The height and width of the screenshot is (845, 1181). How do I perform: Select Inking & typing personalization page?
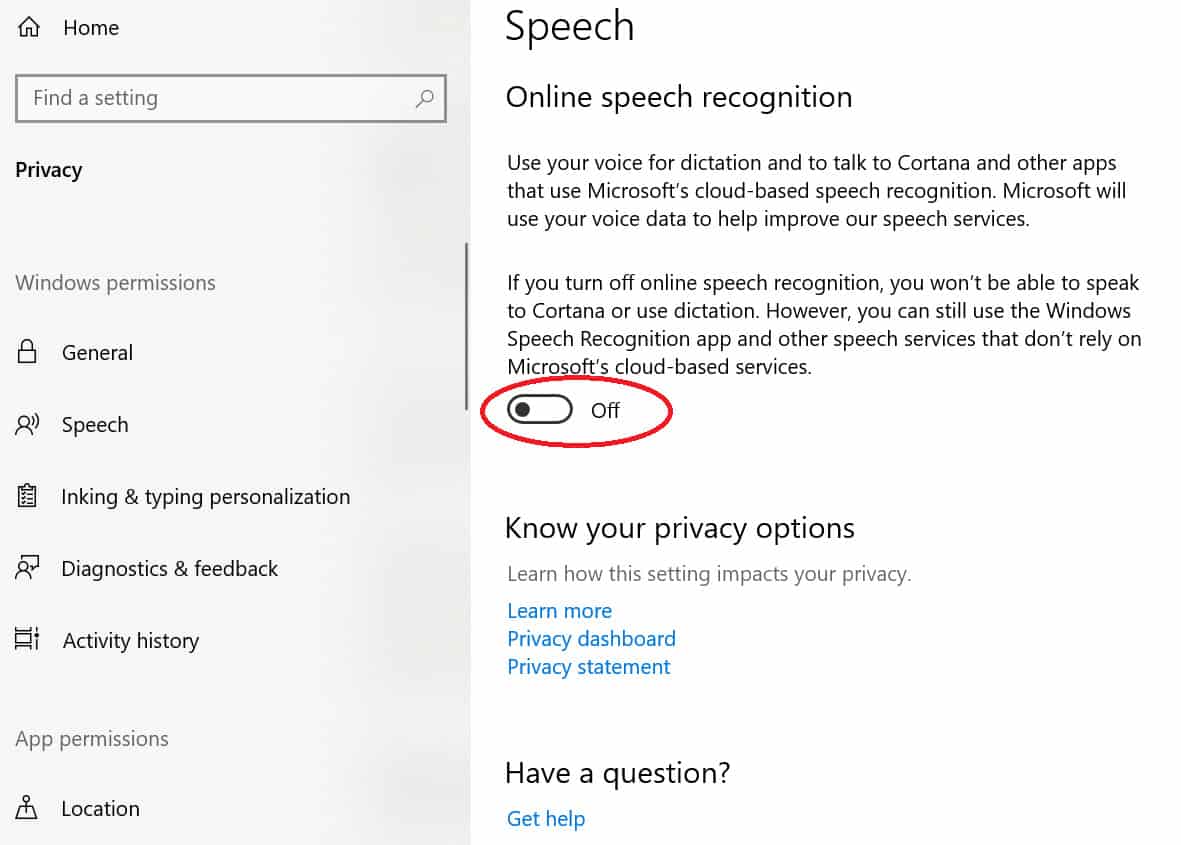point(205,496)
